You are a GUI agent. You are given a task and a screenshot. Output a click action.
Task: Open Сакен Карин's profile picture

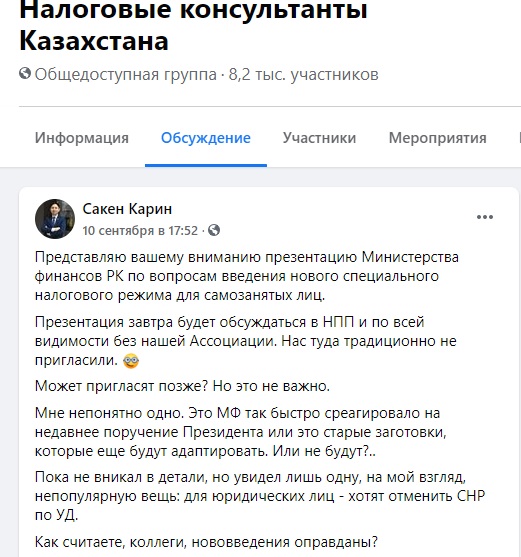(55, 219)
